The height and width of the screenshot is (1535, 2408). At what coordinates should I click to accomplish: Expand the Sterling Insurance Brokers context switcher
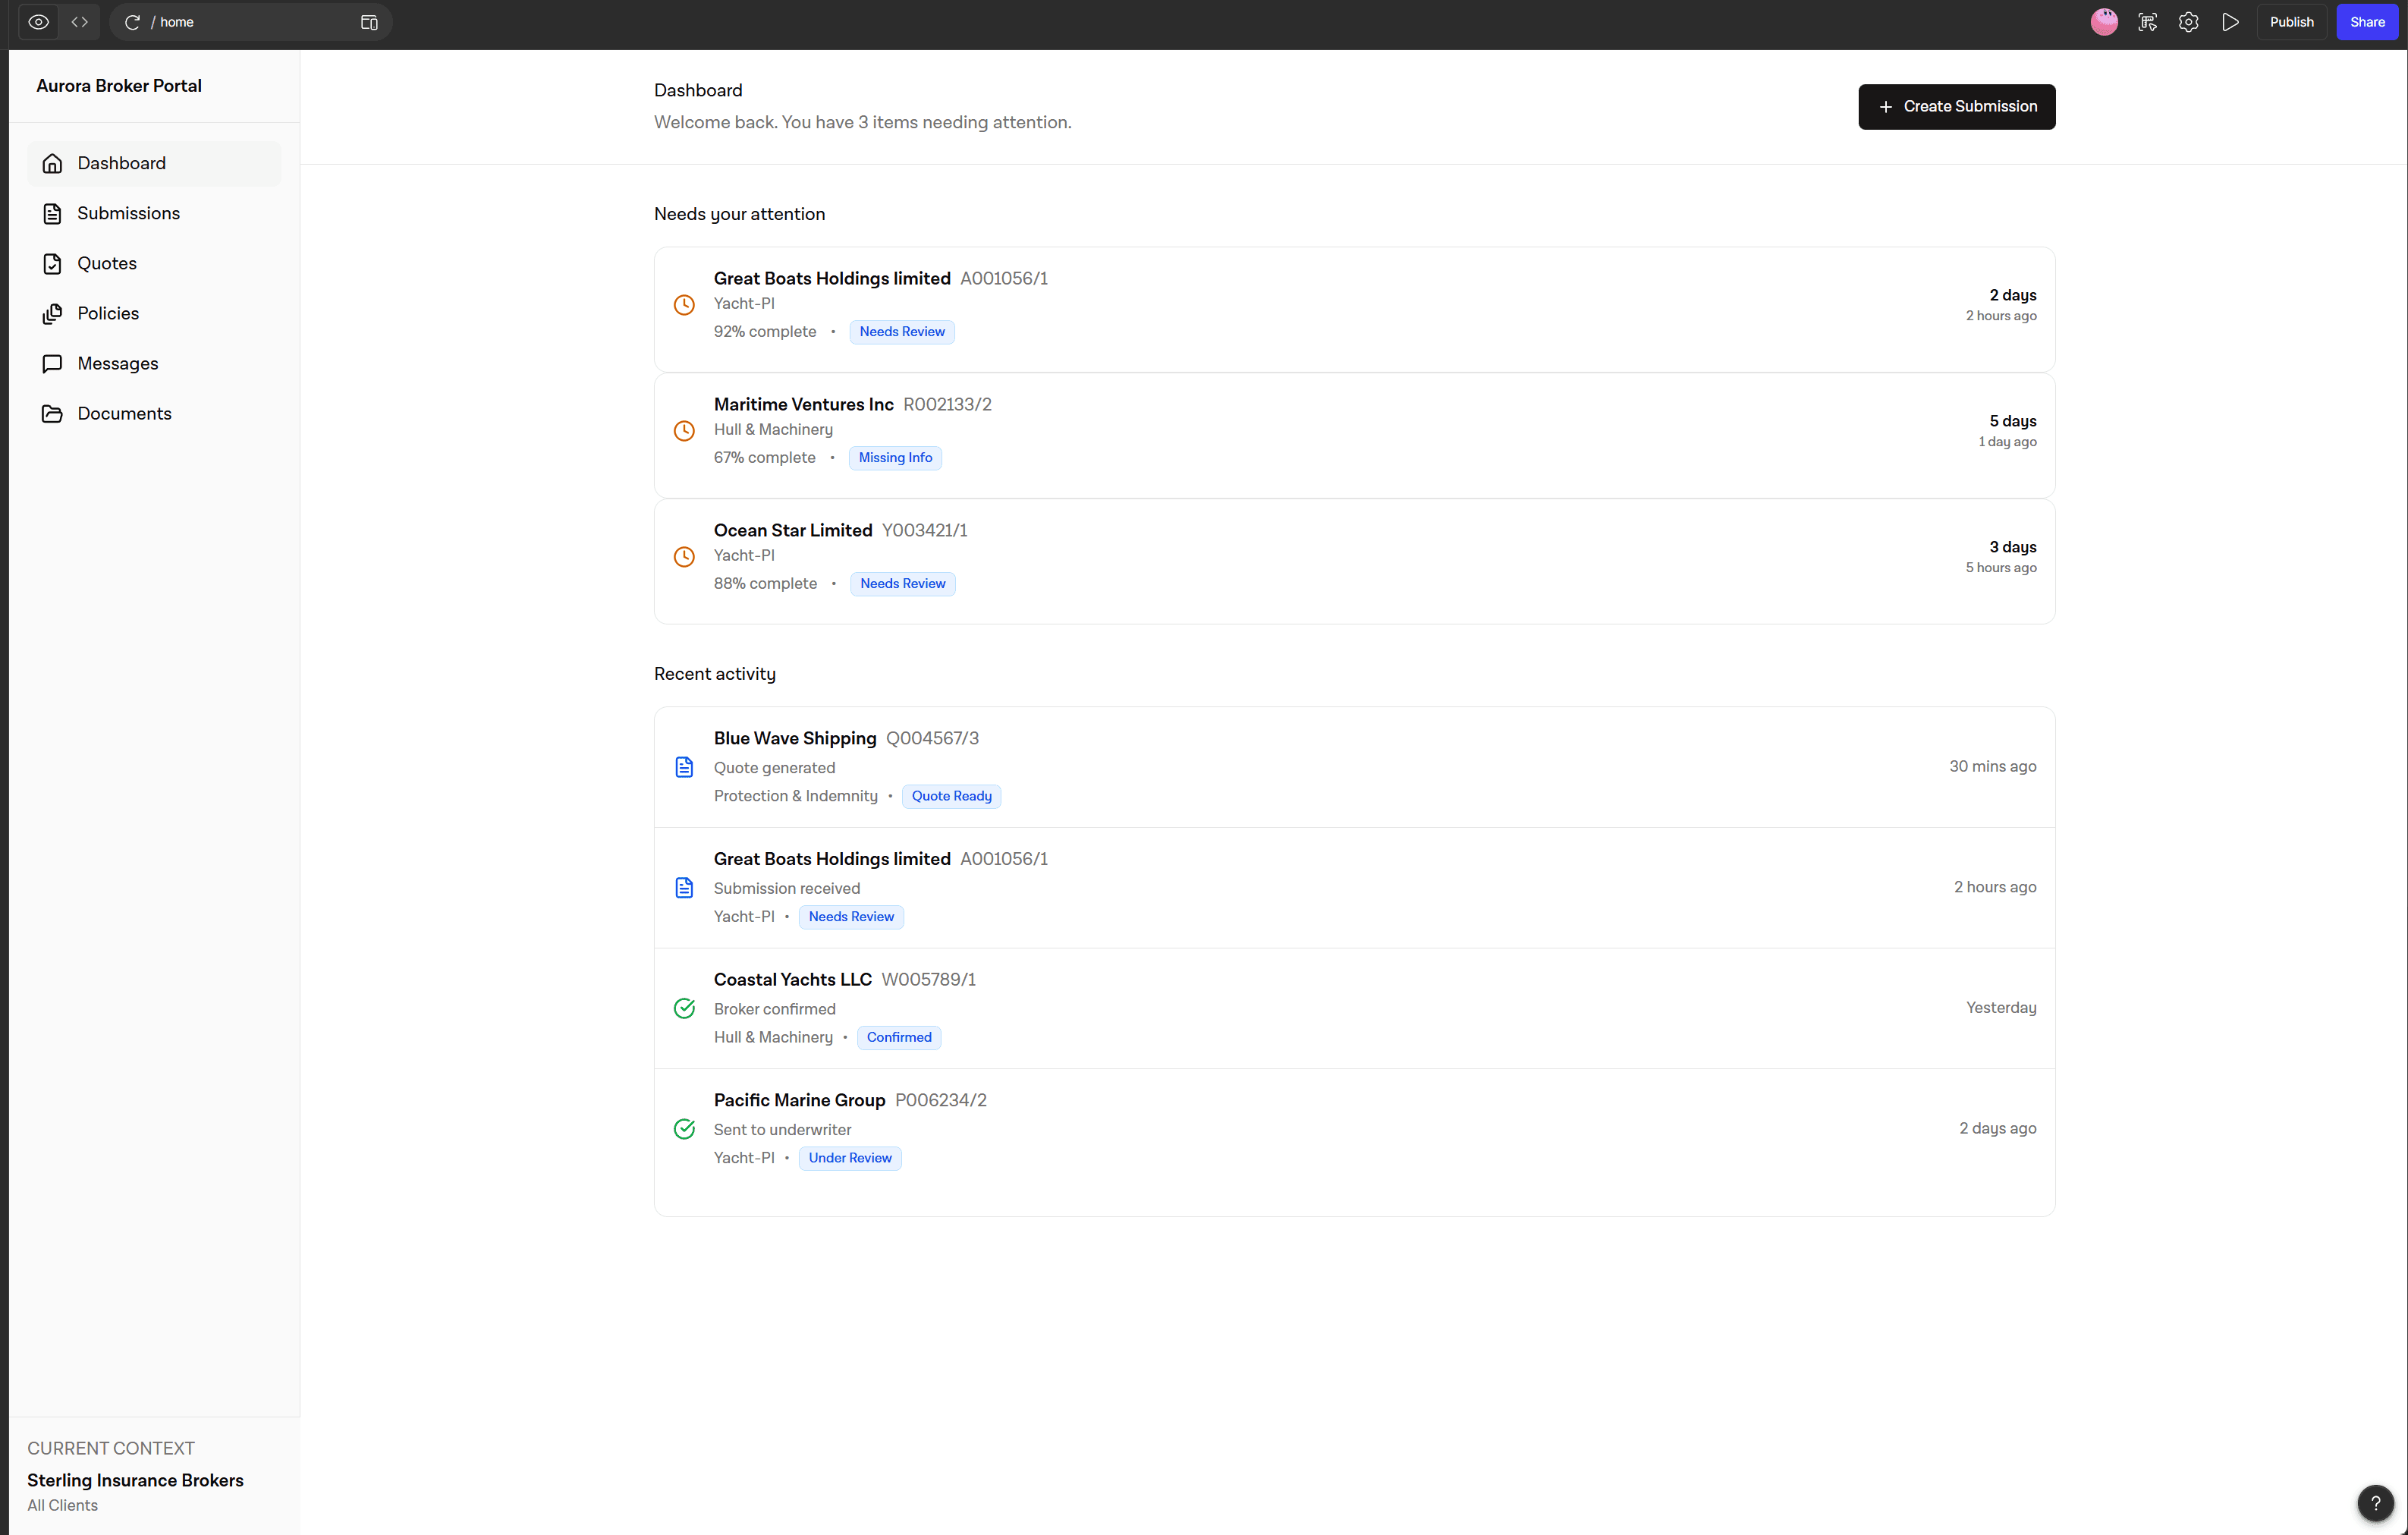pos(135,1480)
